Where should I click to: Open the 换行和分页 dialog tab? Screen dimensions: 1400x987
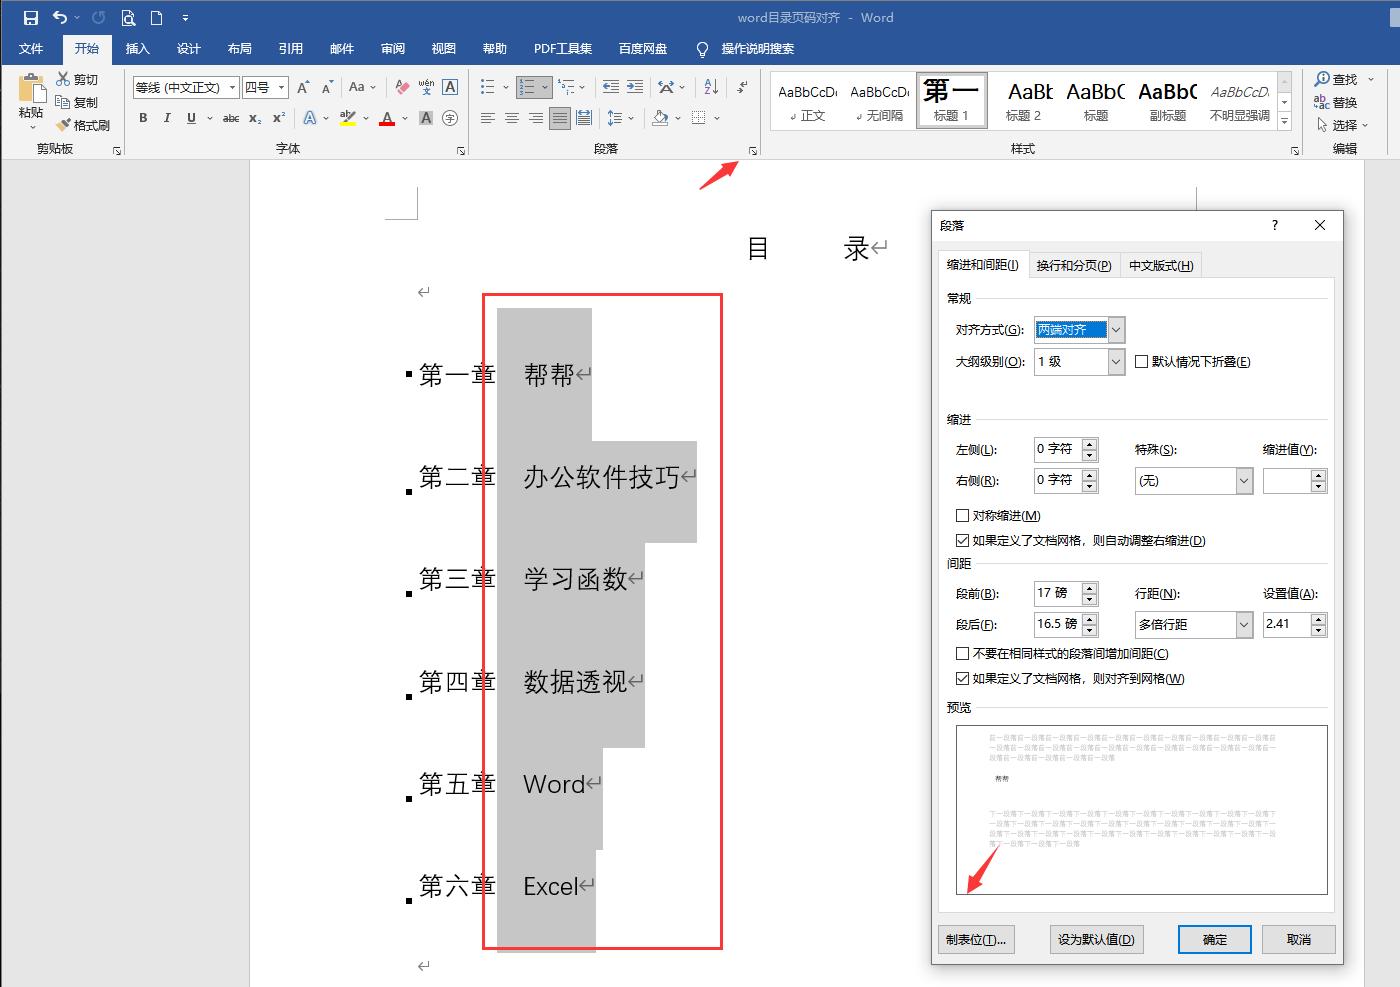[1074, 264]
